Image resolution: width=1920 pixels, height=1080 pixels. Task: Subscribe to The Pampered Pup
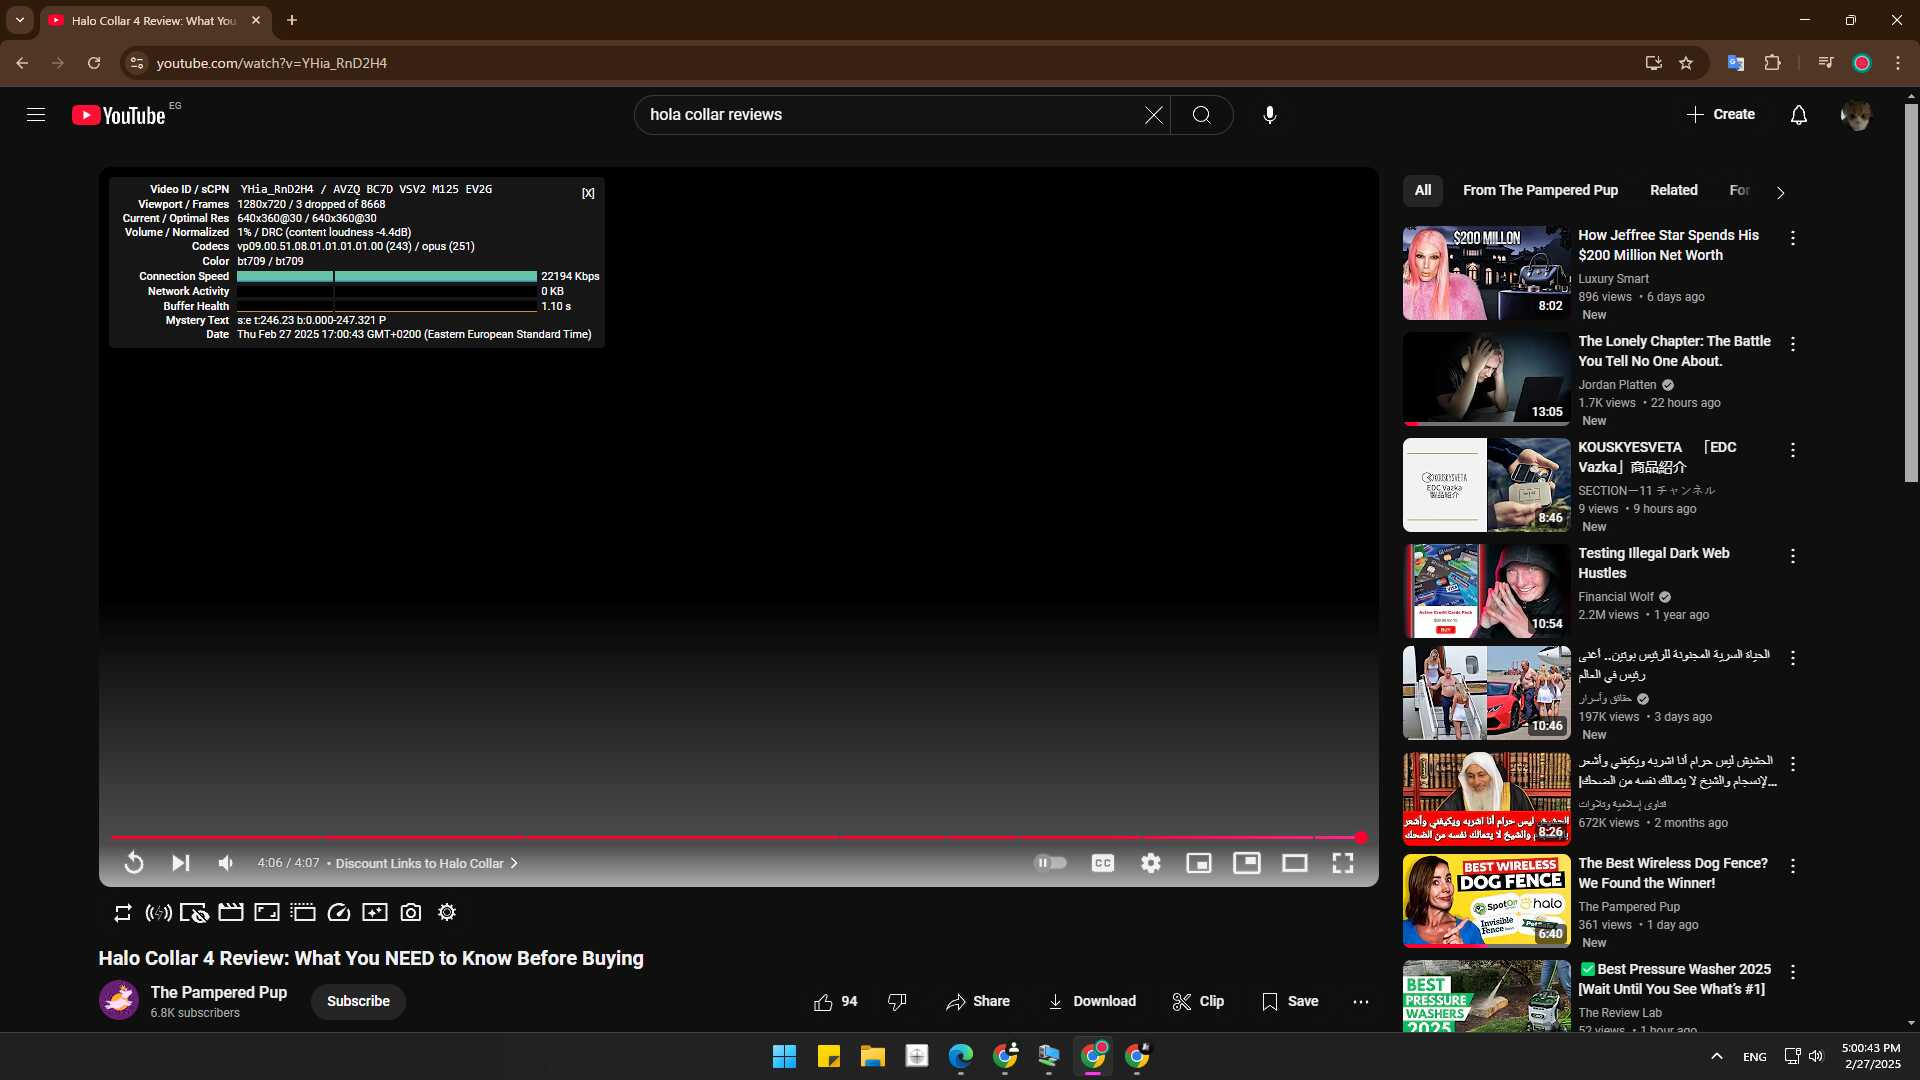point(358,1001)
